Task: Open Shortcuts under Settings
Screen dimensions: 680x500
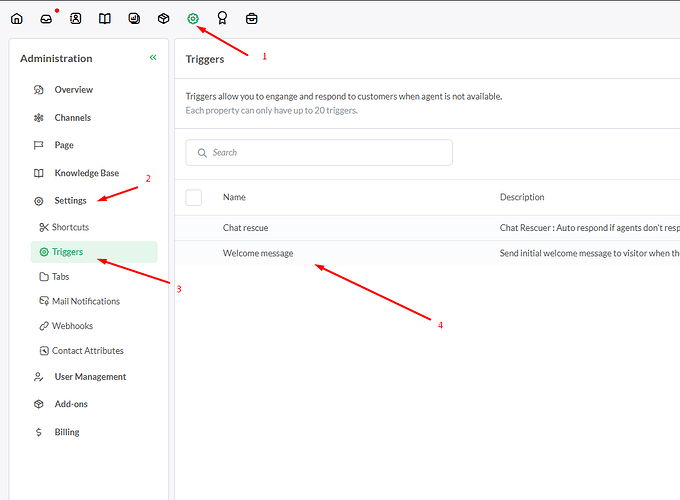Action: [70, 227]
